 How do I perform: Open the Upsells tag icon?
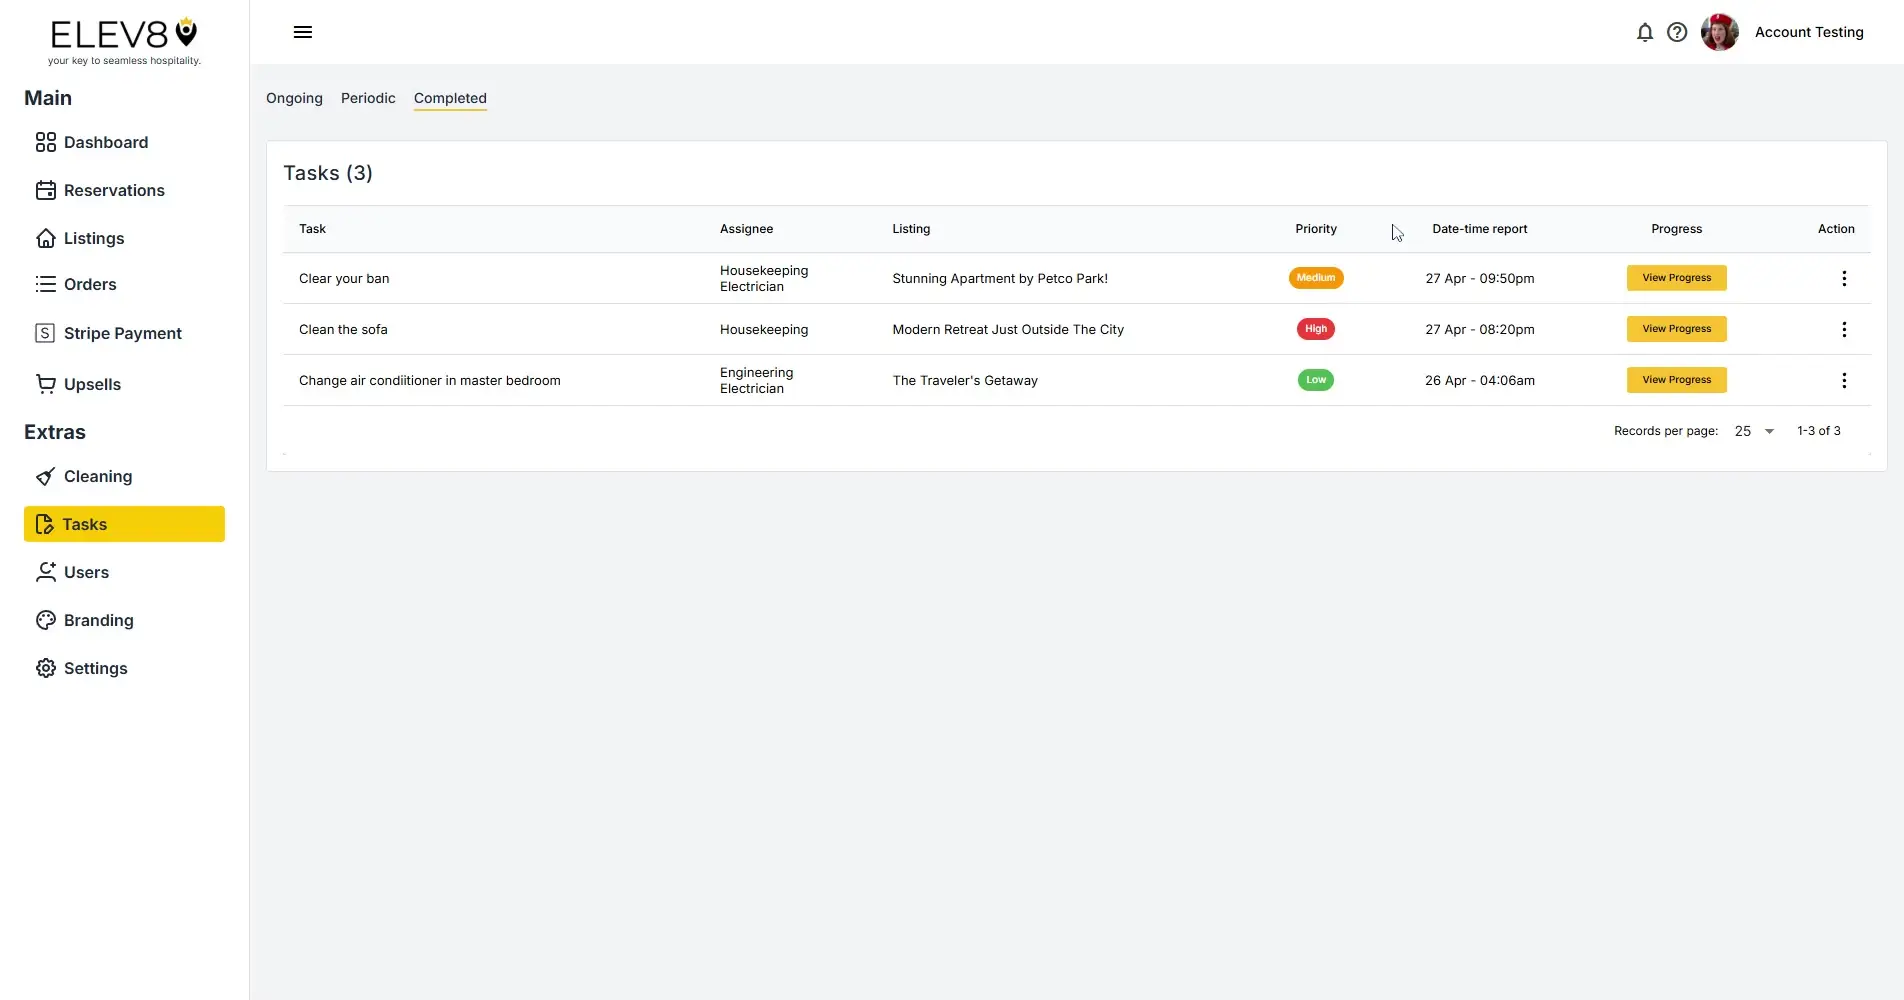[x=45, y=383]
